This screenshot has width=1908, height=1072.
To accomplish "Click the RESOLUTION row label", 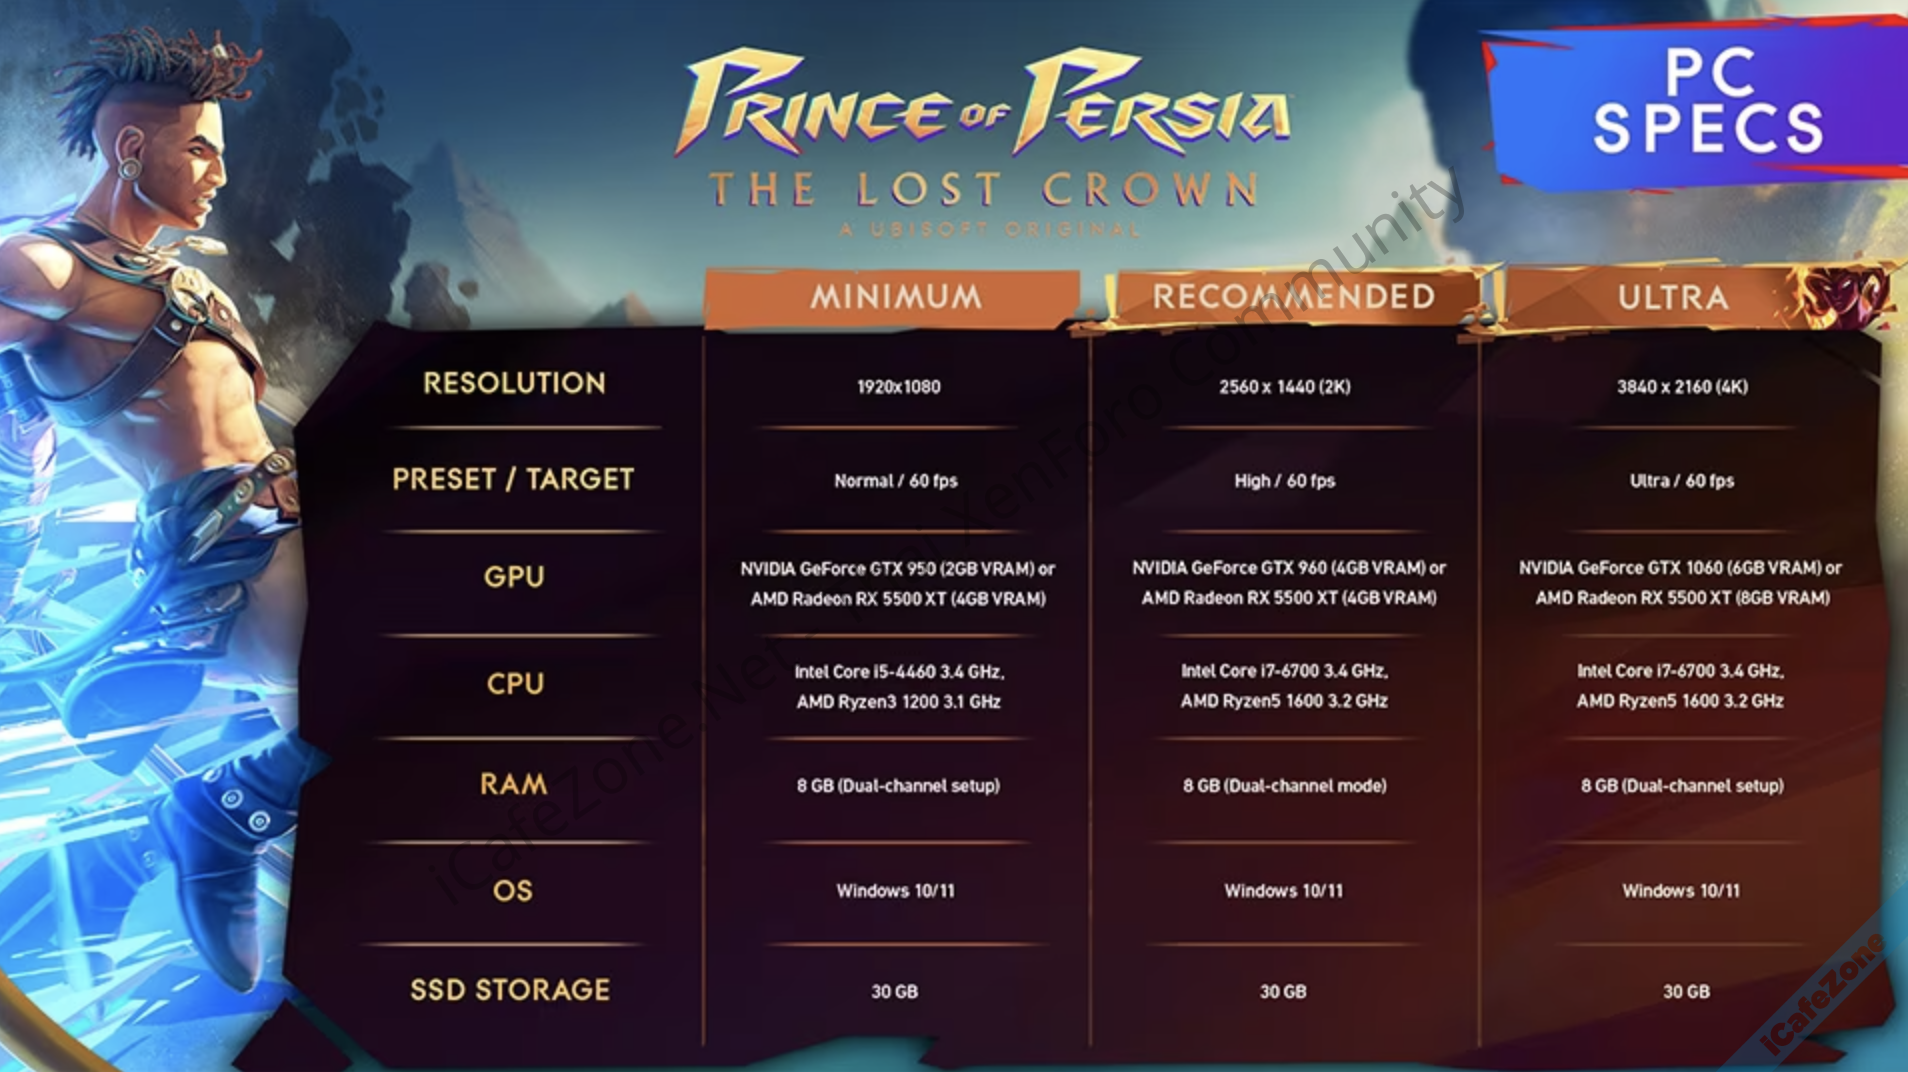I will click(x=514, y=383).
